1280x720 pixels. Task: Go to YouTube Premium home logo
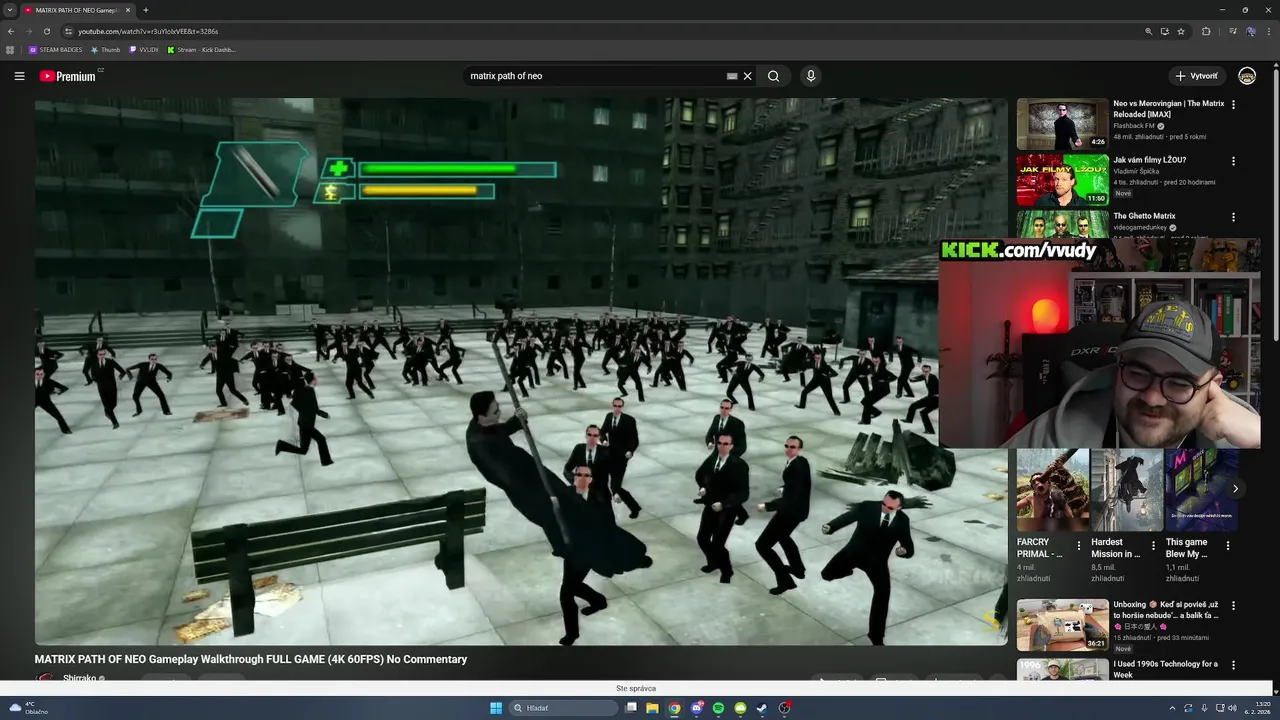(x=68, y=76)
